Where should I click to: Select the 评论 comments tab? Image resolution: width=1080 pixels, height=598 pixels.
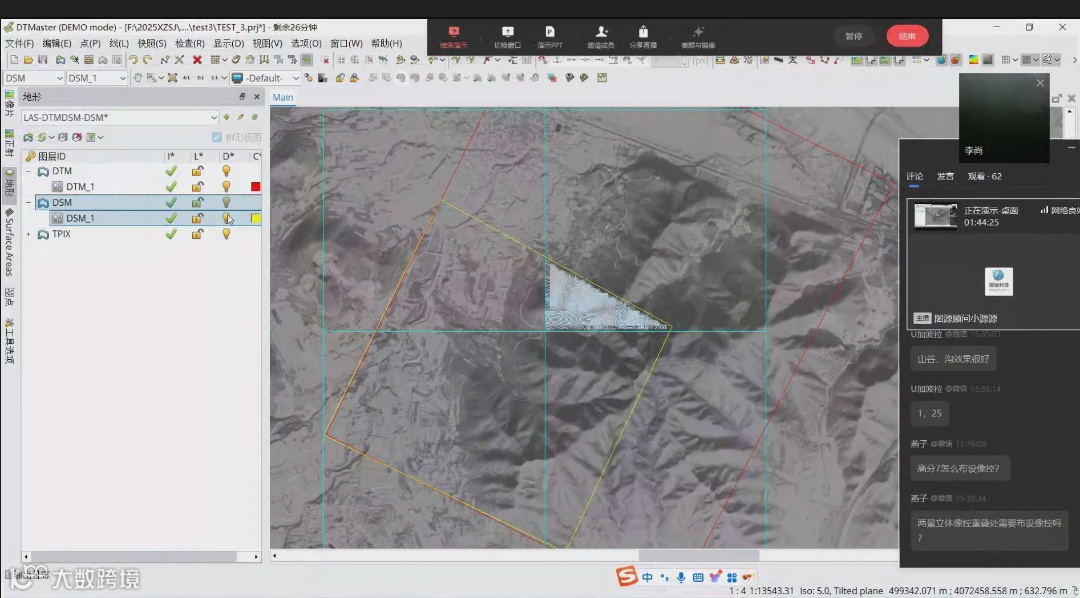tap(914, 176)
